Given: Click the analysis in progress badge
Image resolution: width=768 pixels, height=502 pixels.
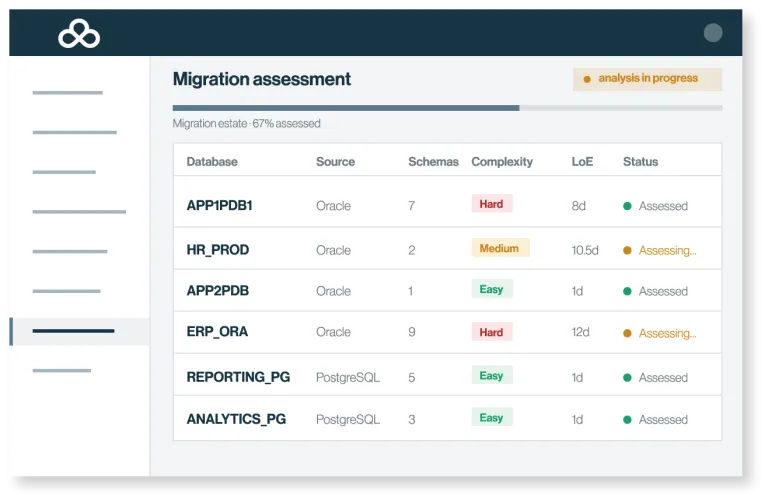Looking at the screenshot, I should click(x=647, y=79).
